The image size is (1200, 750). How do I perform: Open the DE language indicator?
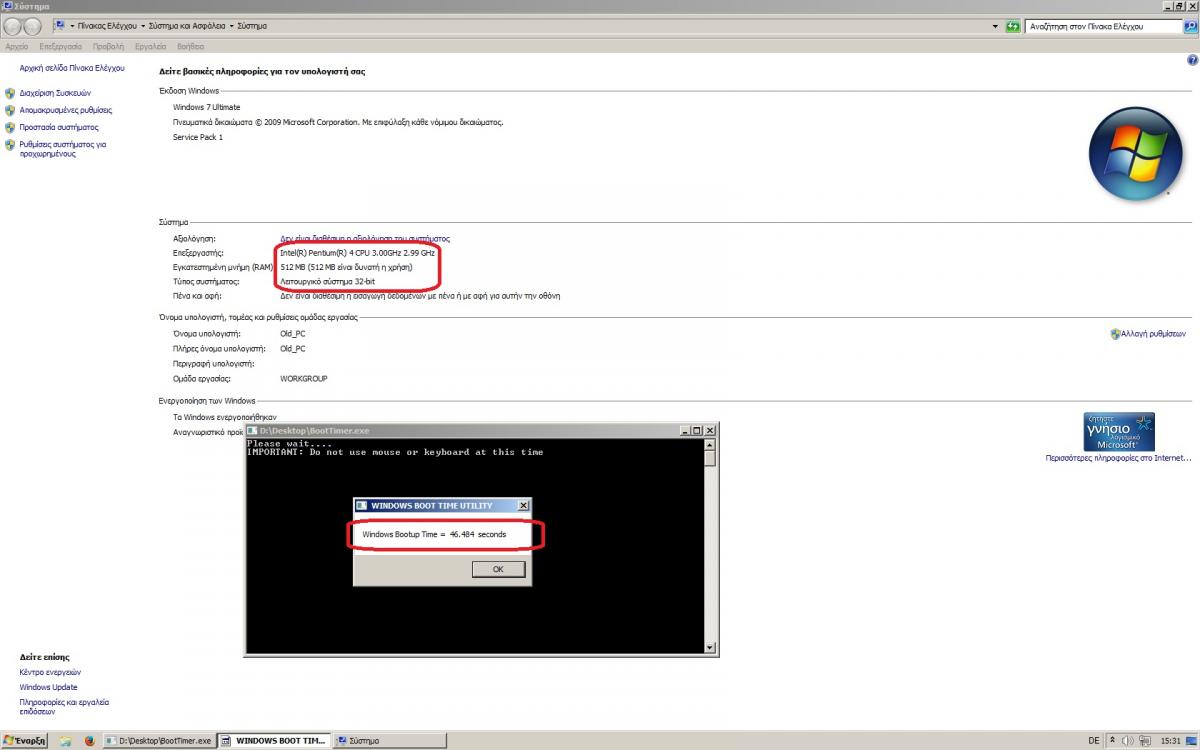1093,741
